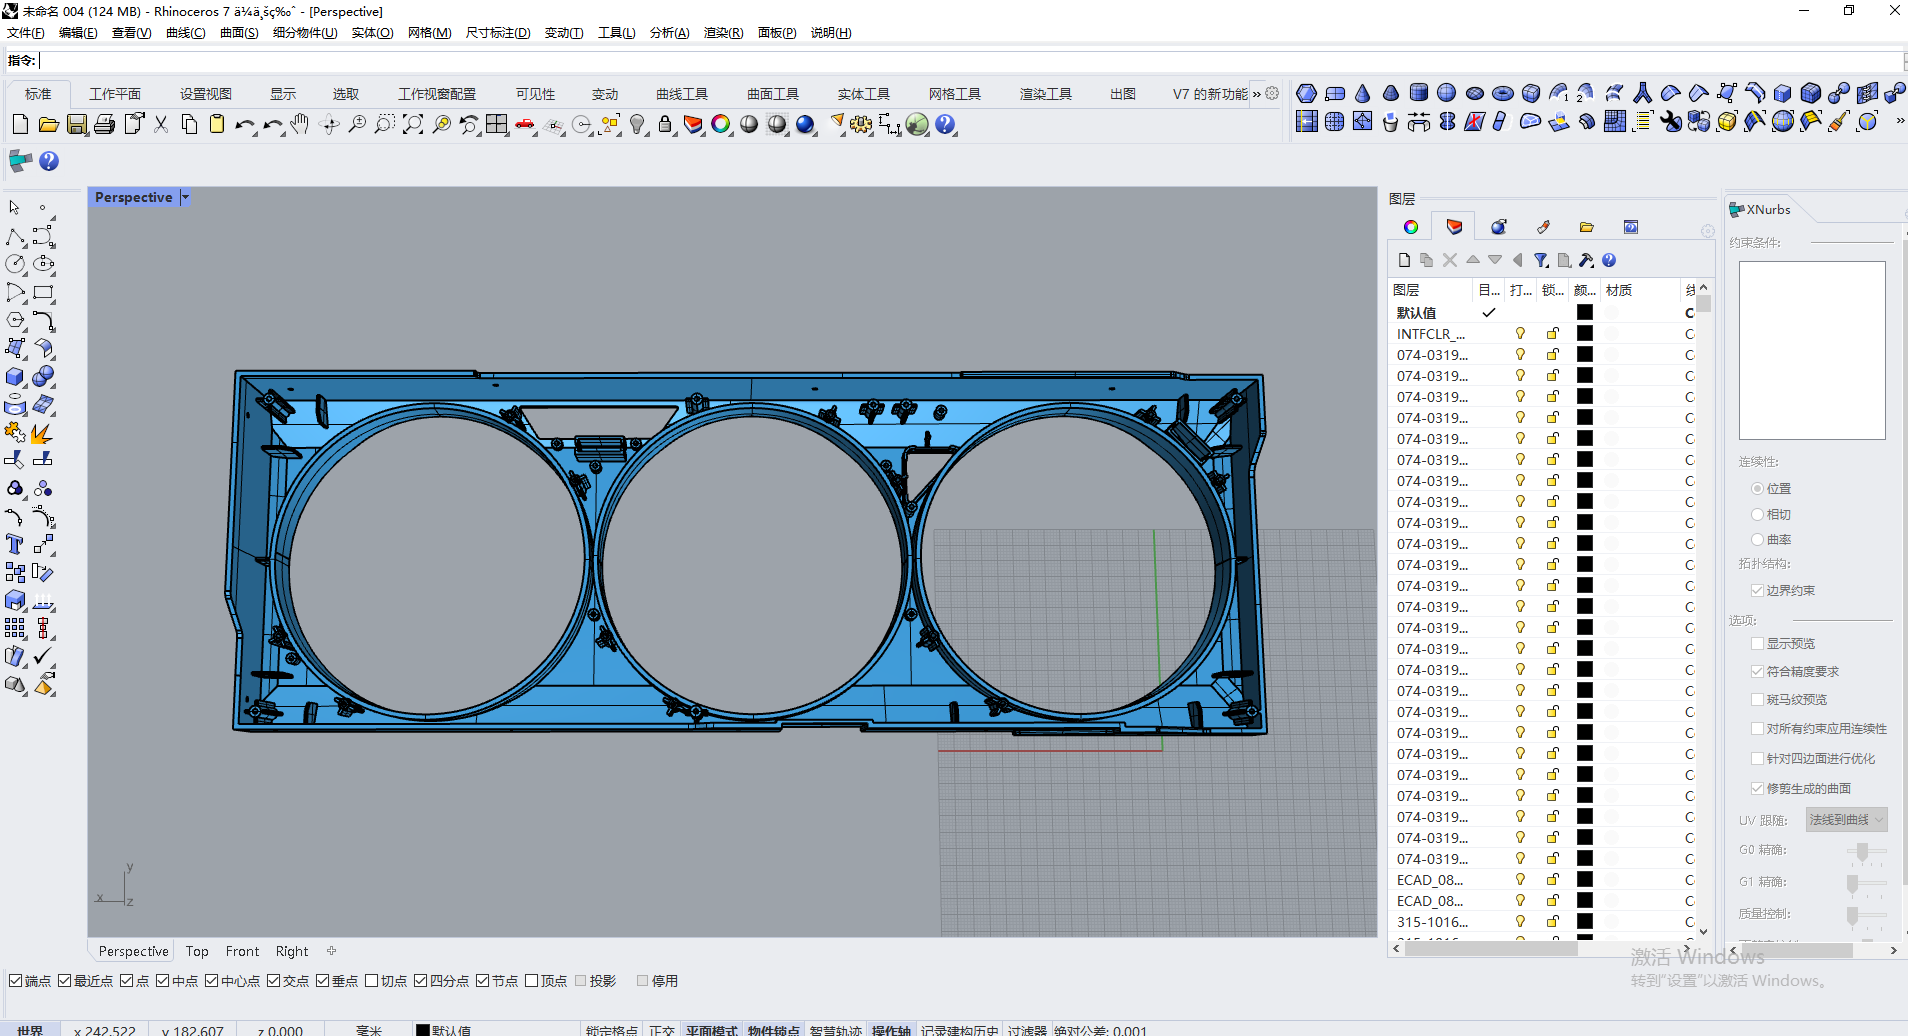Click the Zoom Extents toolbar icon
1908x1036 pixels.
point(413,124)
